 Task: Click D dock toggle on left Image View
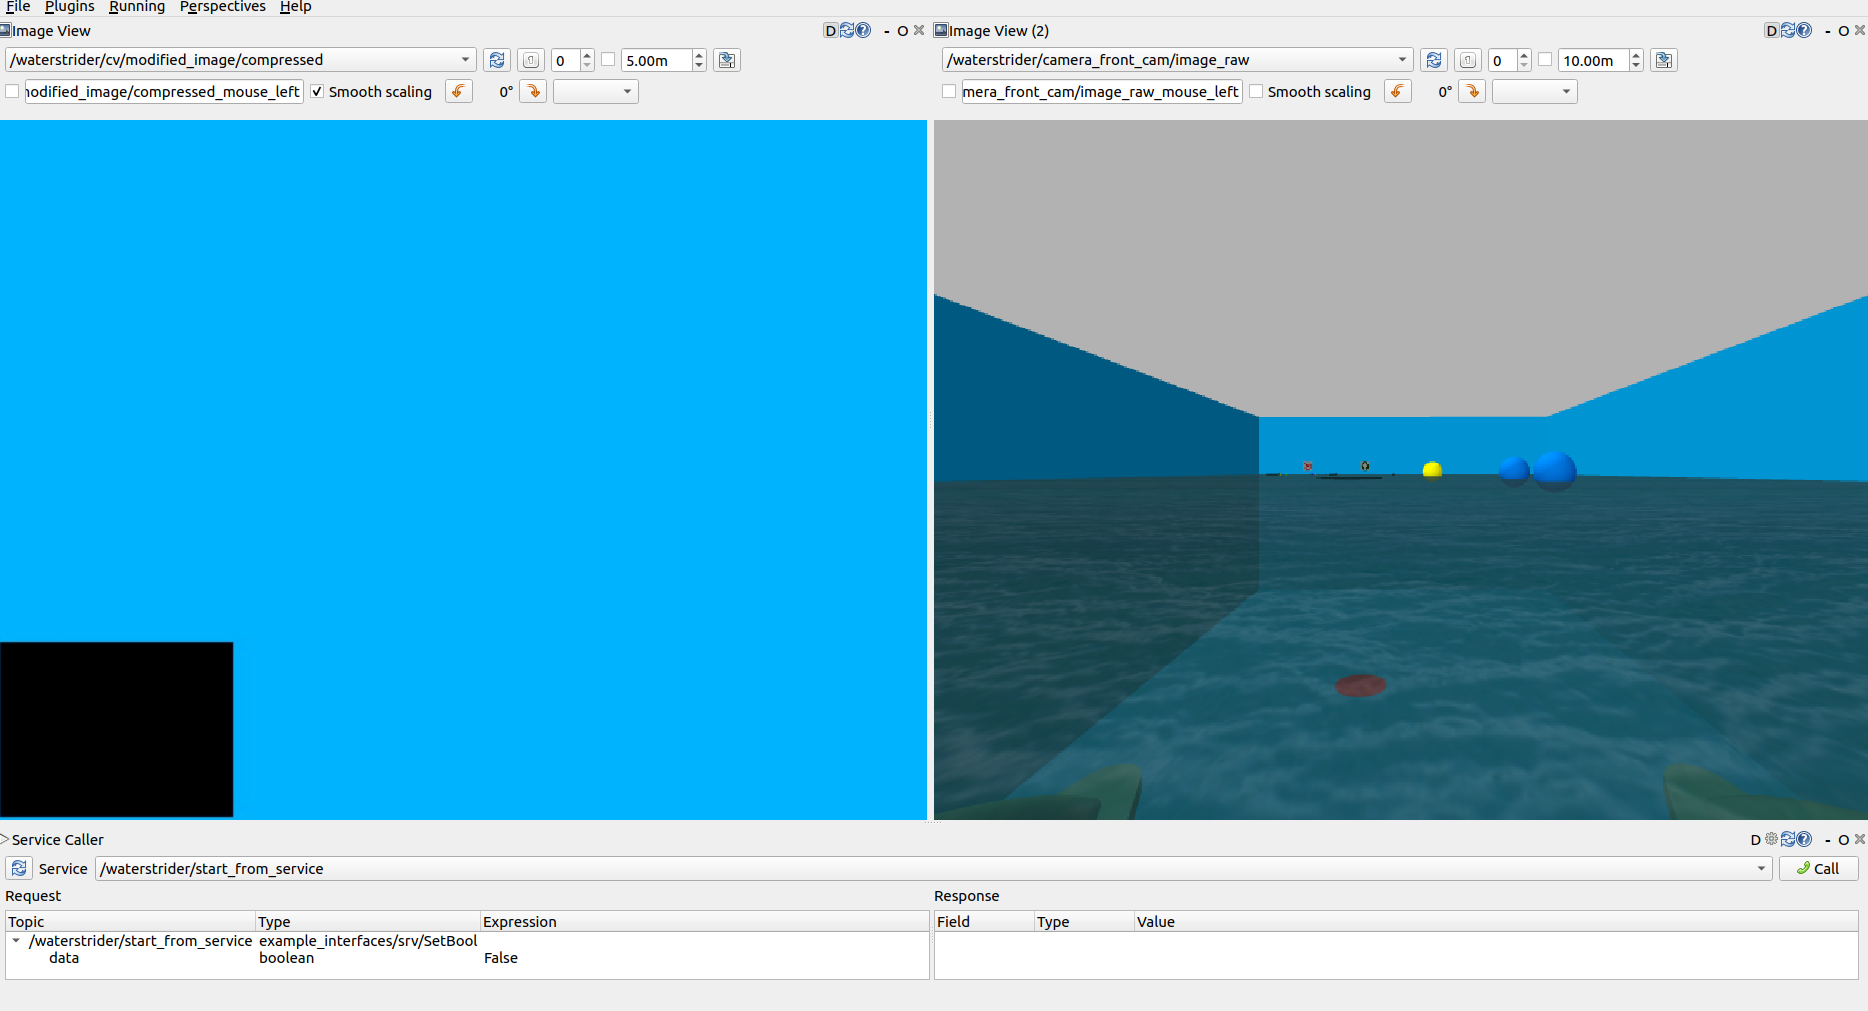(x=830, y=31)
